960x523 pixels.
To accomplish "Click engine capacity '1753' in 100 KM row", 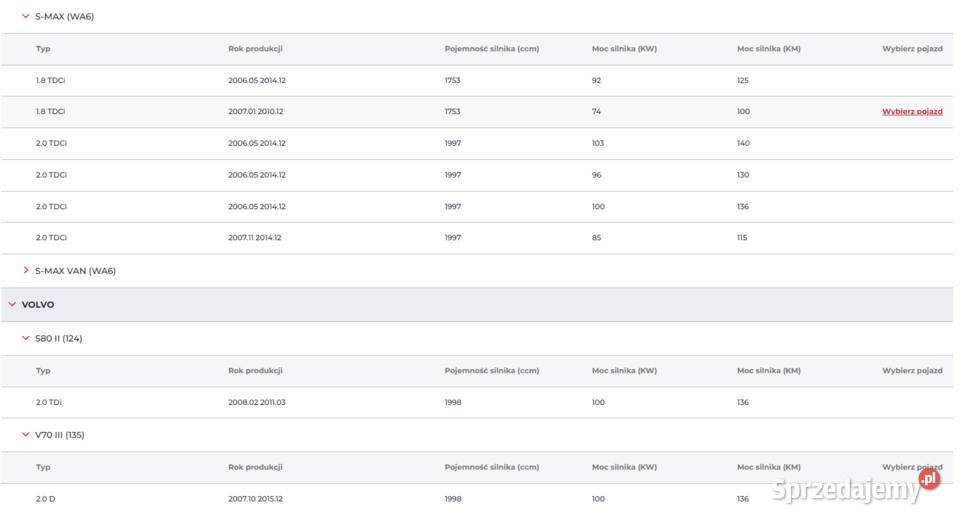I will click(452, 111).
